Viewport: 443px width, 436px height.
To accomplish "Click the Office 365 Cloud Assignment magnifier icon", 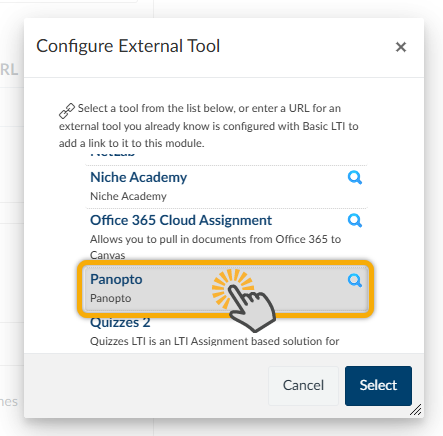I will pyautogui.click(x=355, y=220).
